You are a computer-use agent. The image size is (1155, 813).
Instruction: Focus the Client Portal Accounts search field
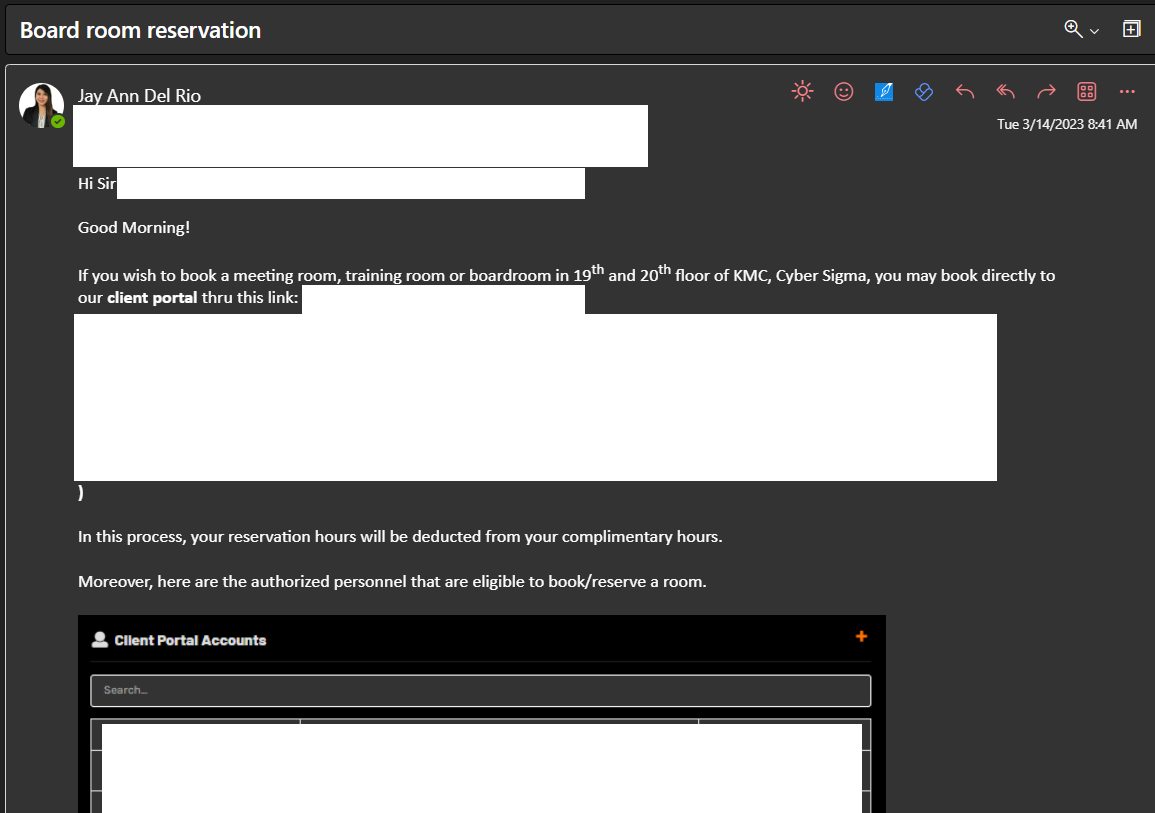coord(480,691)
